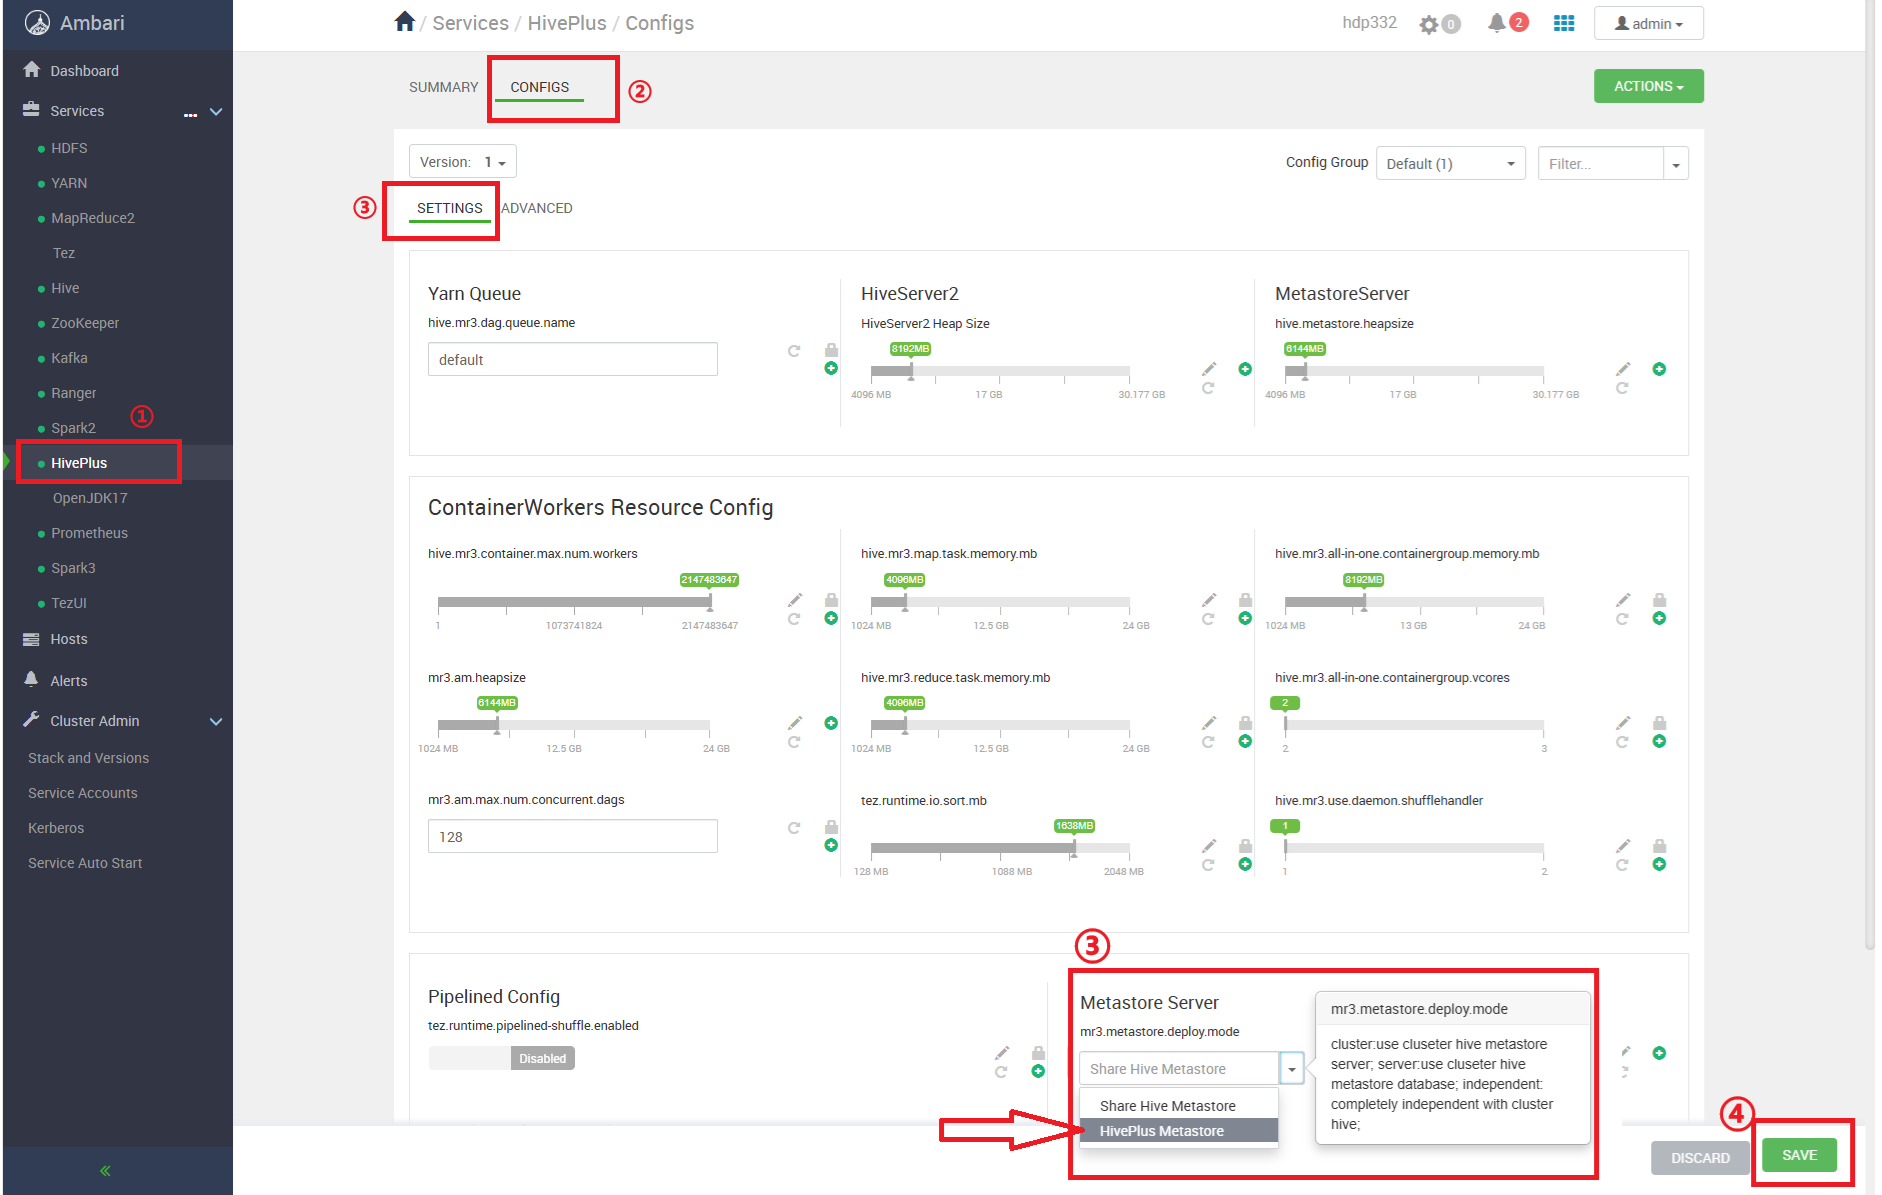Screen dimensions: 1882x1195
Task: Click green plus override for hive.mr3.dag.queue.name
Action: click(x=831, y=369)
